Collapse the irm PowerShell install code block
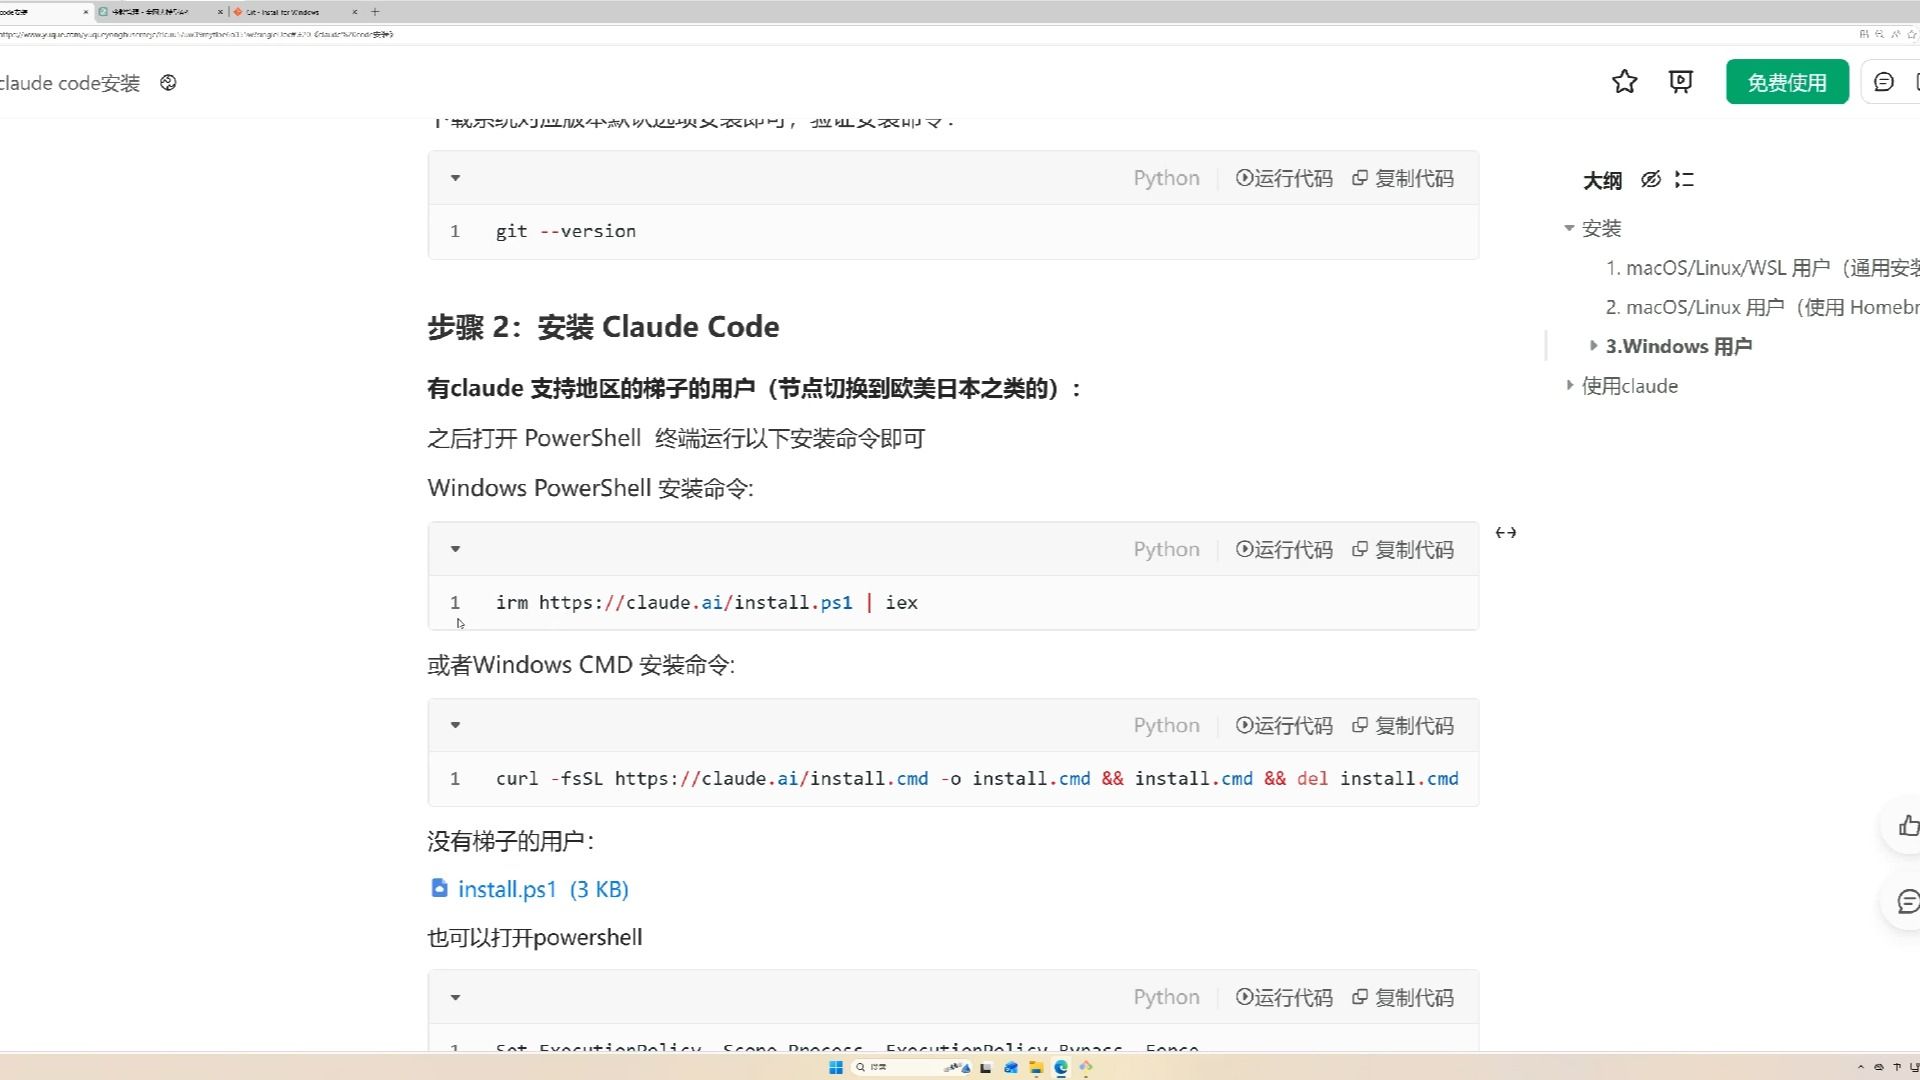This screenshot has height=1080, width=1920. pyautogui.click(x=455, y=549)
